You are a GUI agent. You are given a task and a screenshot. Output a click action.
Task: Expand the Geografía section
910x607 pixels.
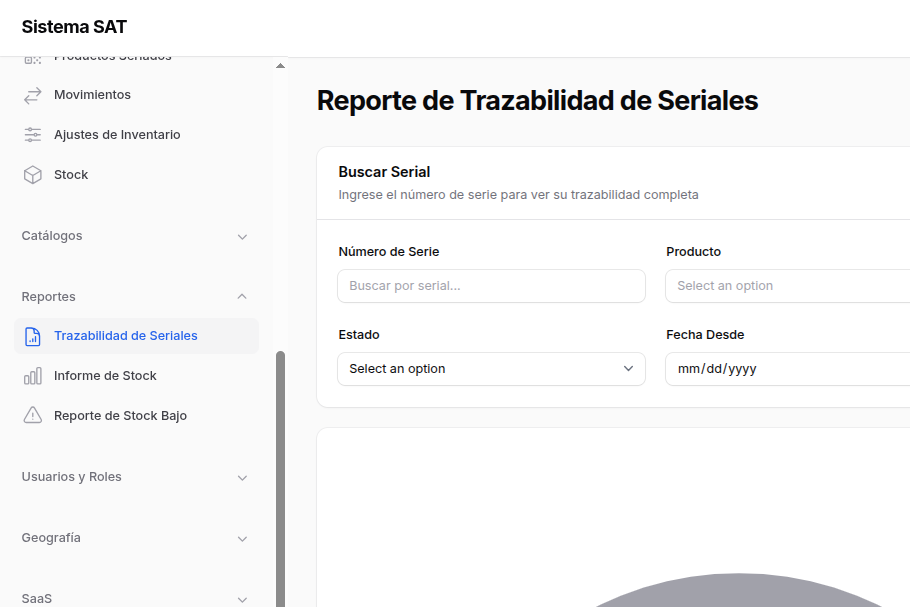pos(242,539)
